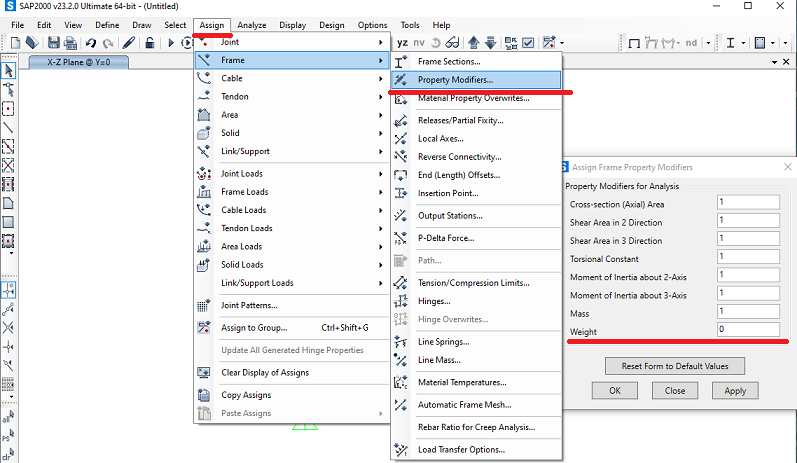Click the Weight modifier input field
Screen dimensions: 797x463
[748, 330]
